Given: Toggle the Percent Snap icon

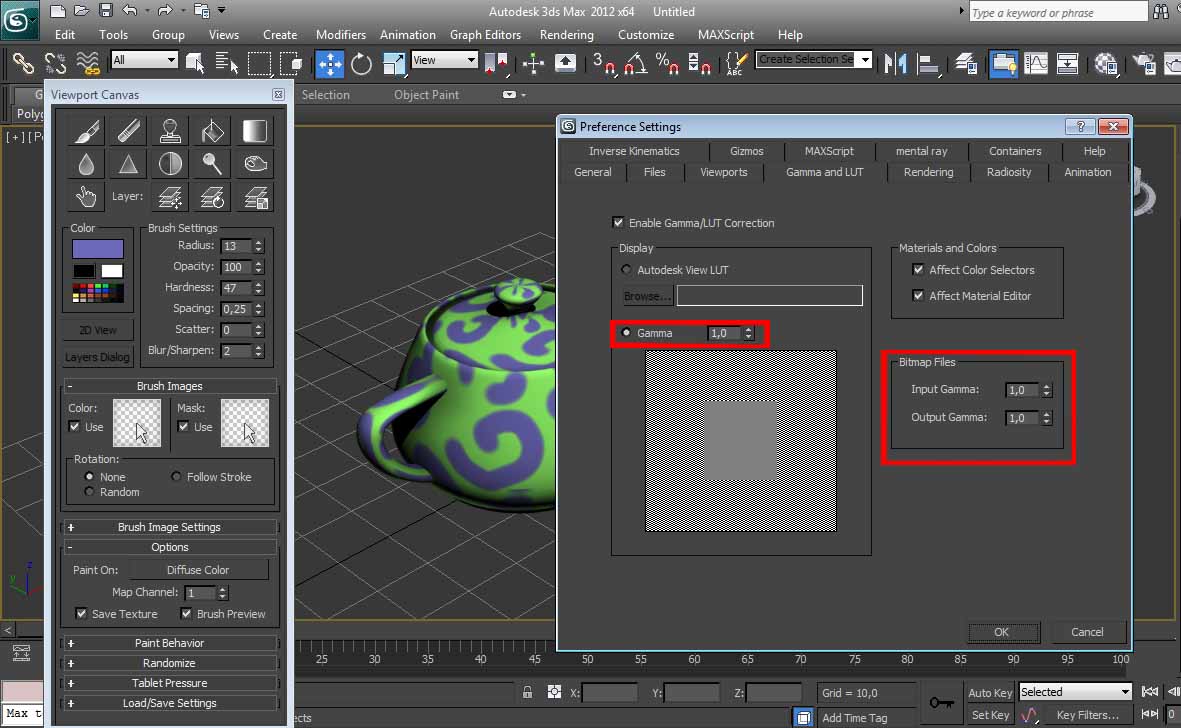Looking at the screenshot, I should coord(667,63).
